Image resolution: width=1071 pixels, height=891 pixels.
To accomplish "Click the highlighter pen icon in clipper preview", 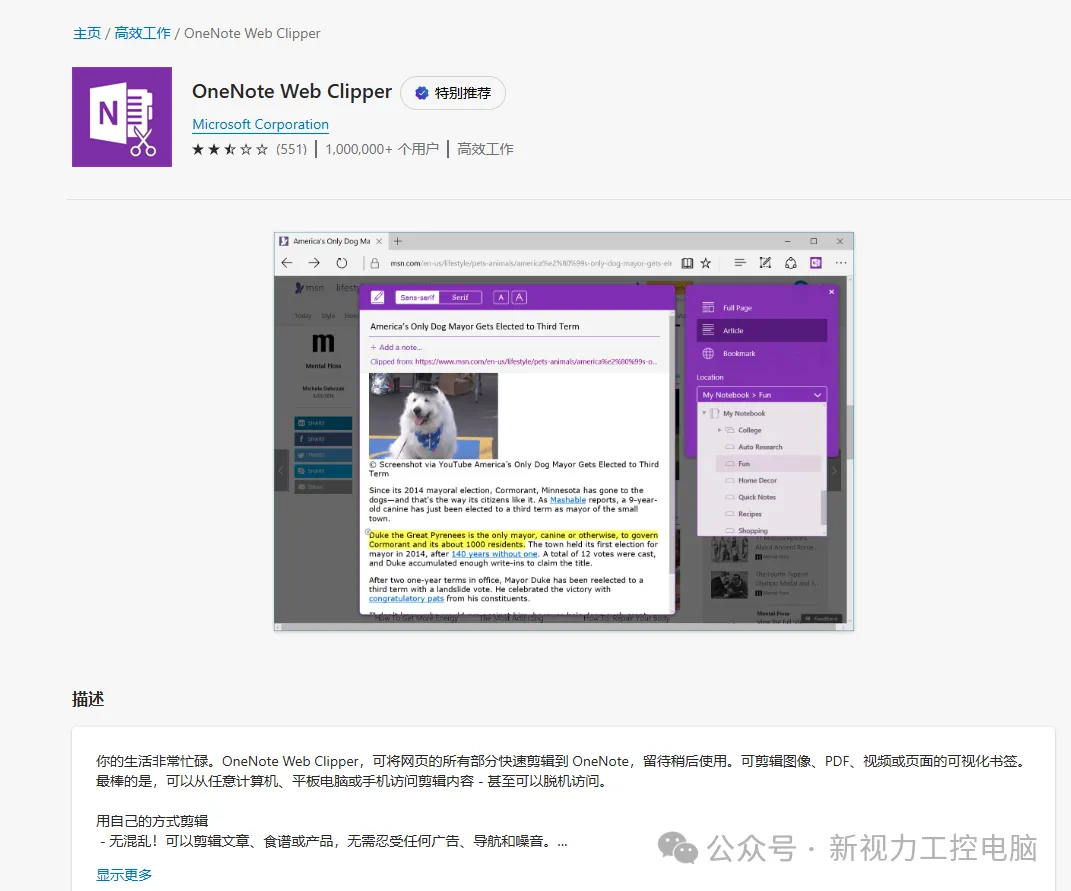I will pos(378,297).
